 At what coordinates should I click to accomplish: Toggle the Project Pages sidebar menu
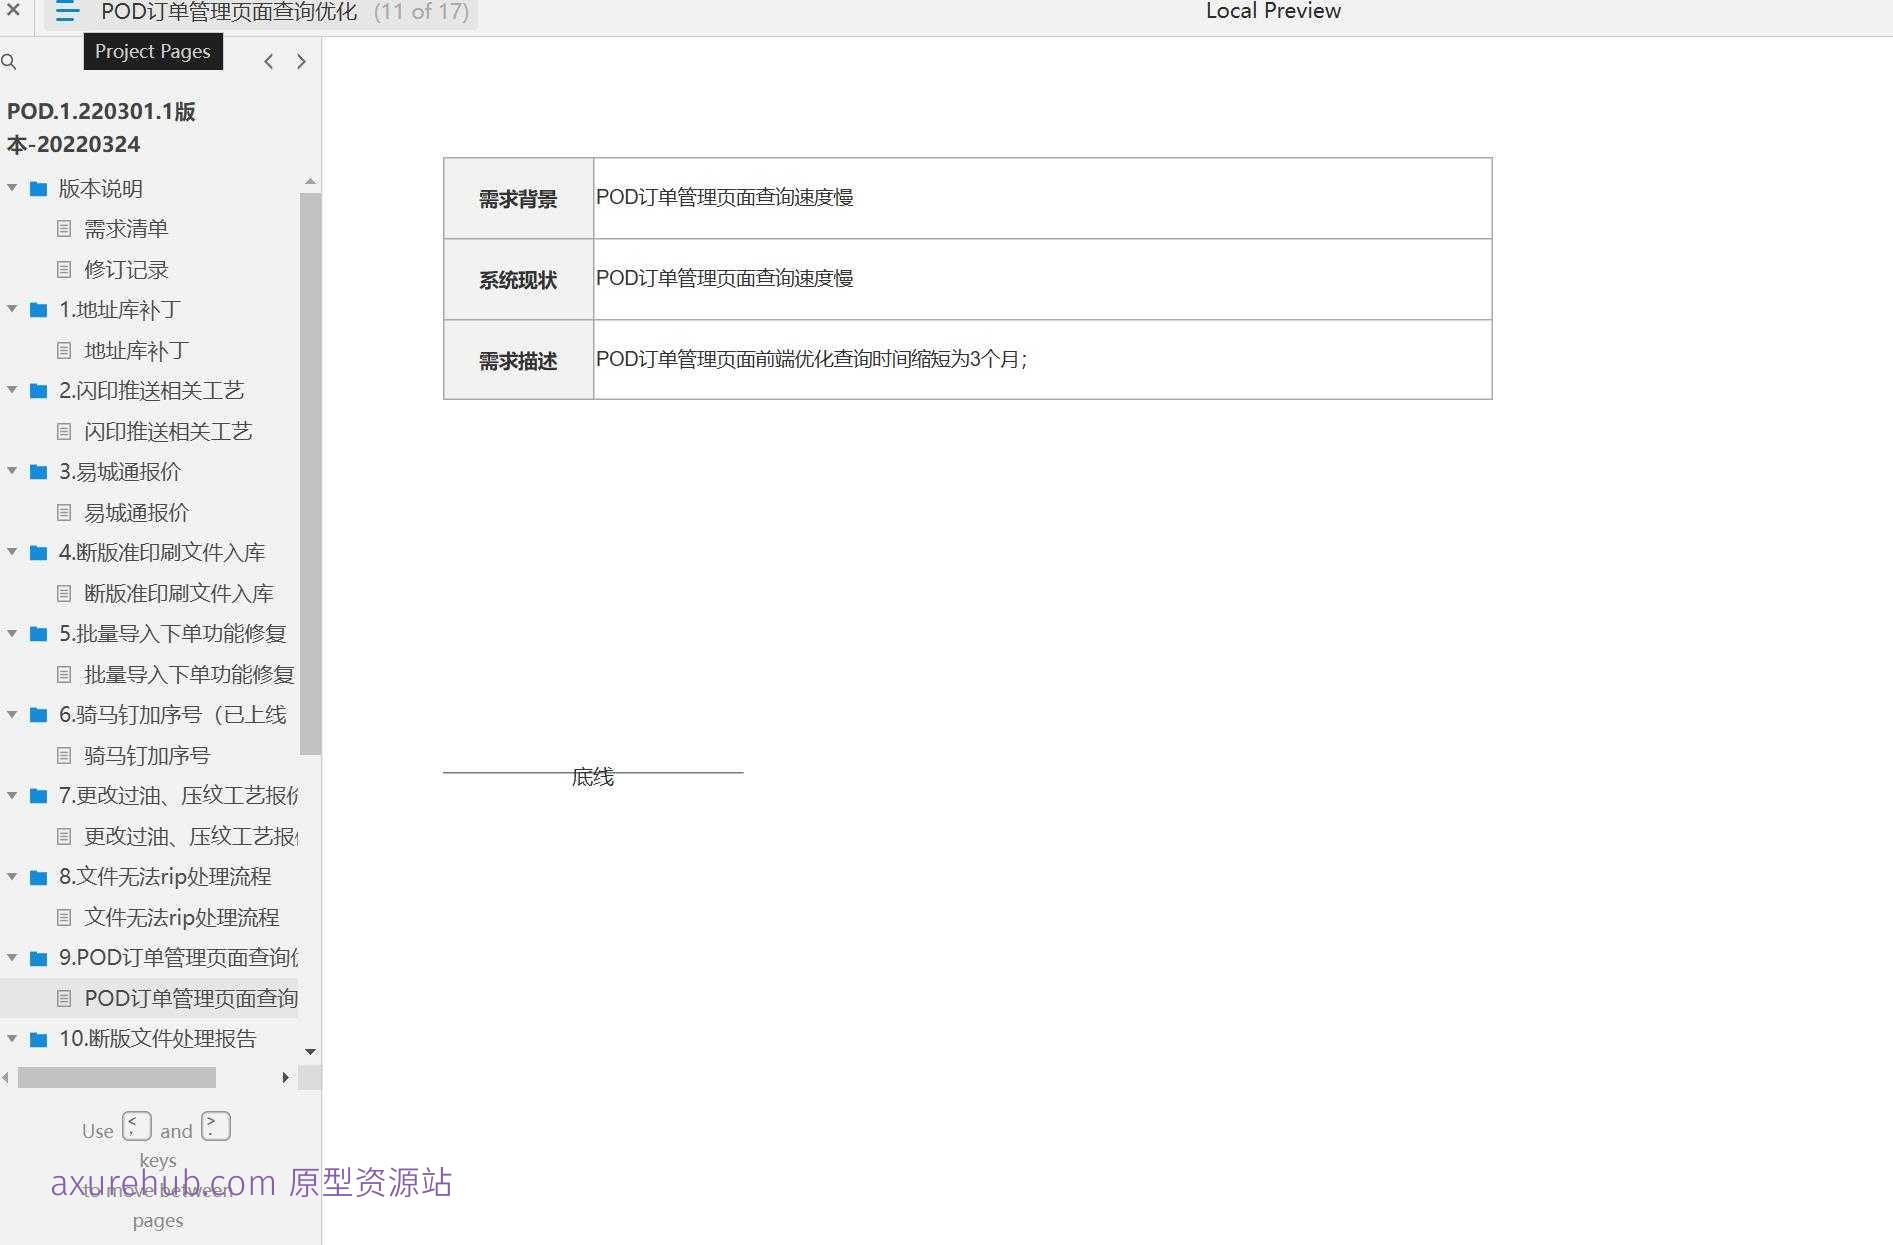(66, 13)
